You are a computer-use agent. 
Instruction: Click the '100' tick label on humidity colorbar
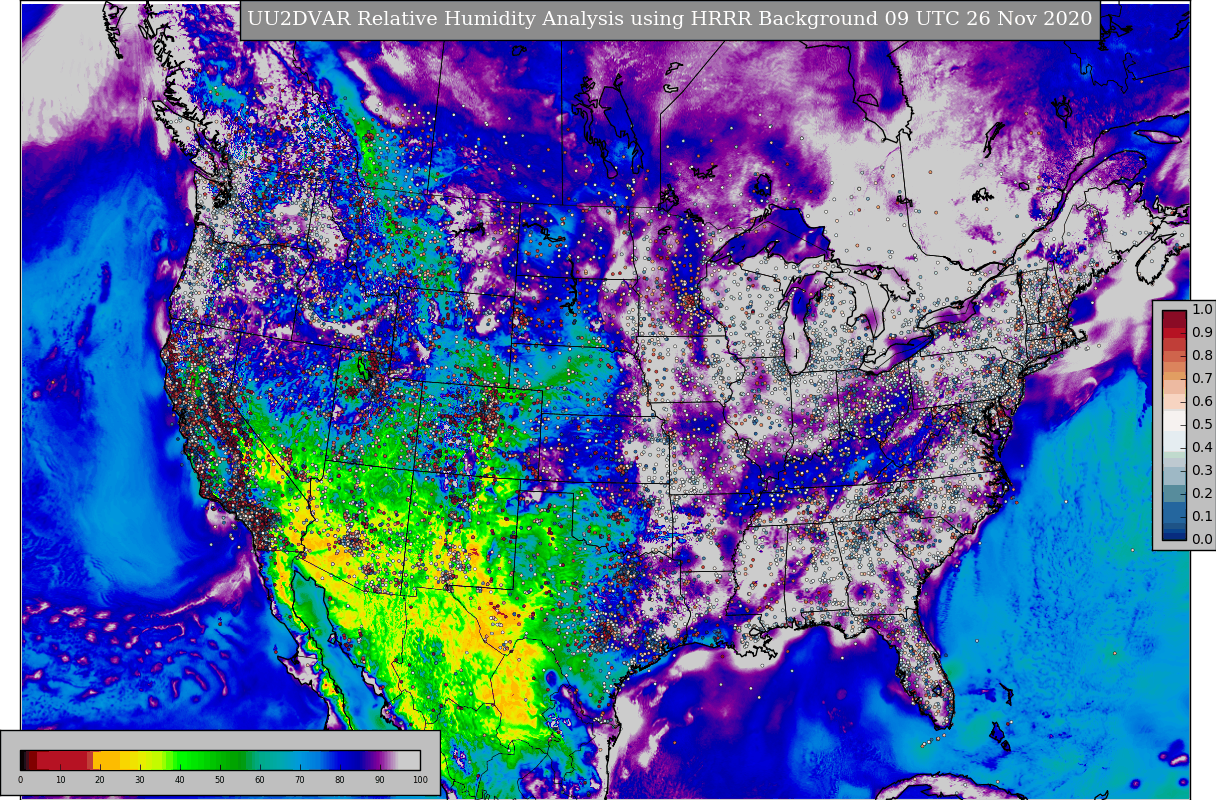[x=420, y=780]
